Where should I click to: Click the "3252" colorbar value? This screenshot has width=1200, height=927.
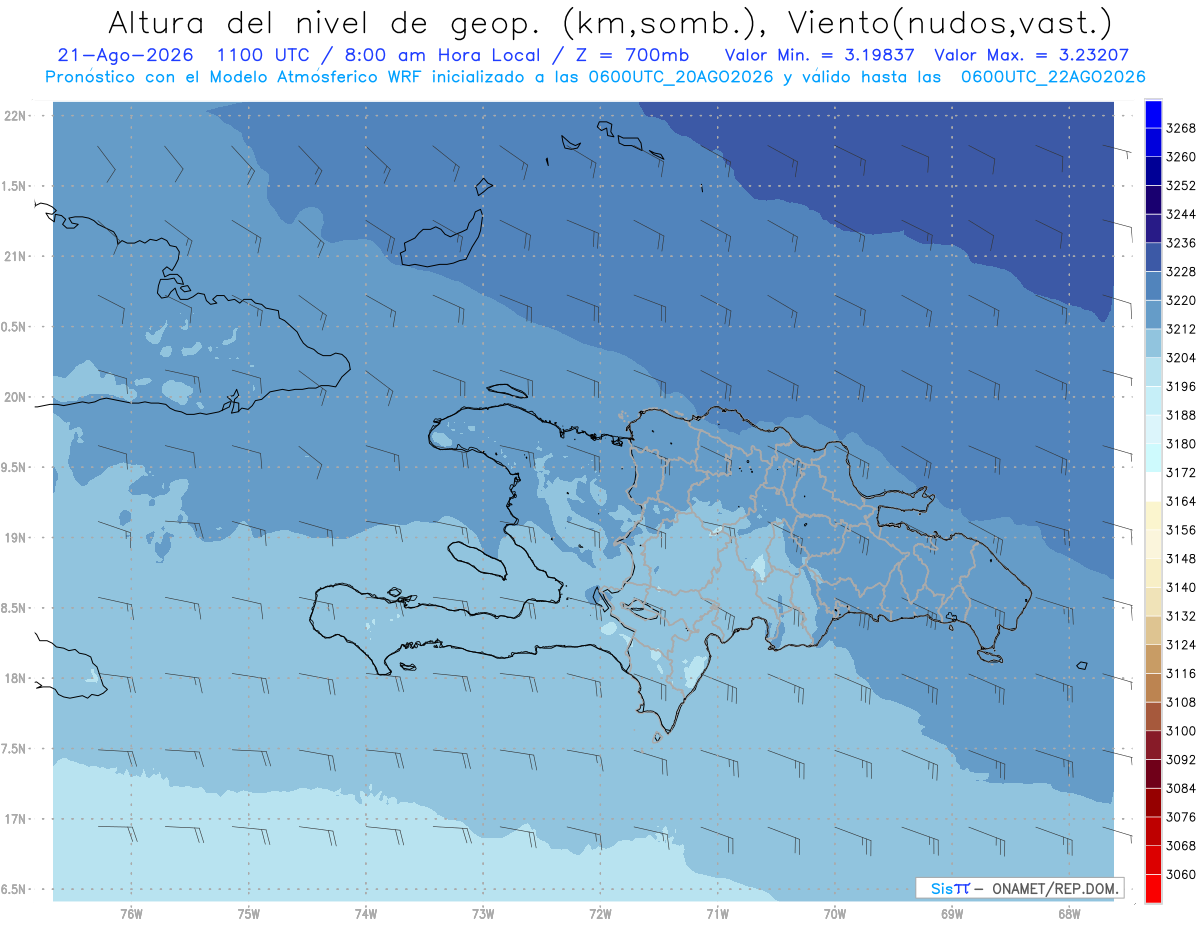click(x=1181, y=186)
